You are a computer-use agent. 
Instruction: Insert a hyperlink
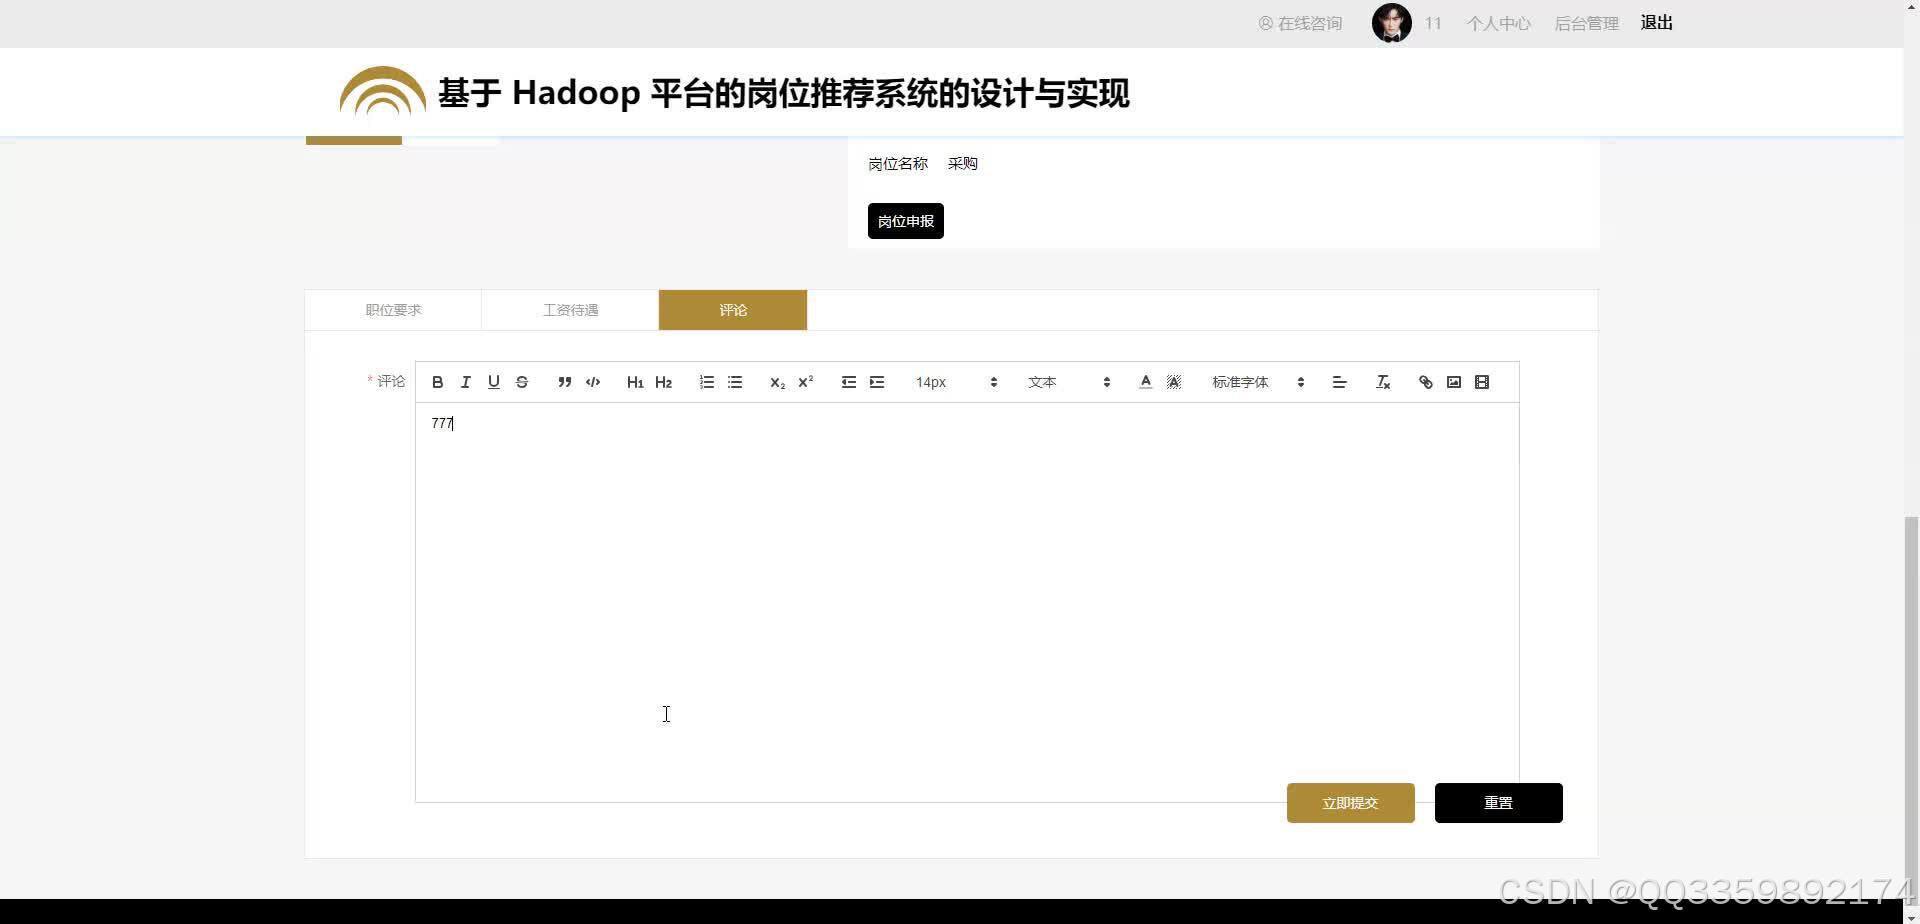pos(1426,382)
